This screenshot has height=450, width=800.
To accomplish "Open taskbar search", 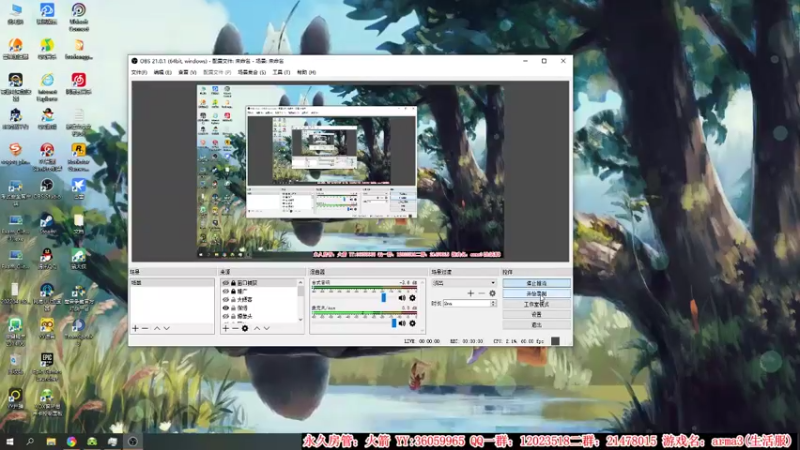I will point(30,441).
